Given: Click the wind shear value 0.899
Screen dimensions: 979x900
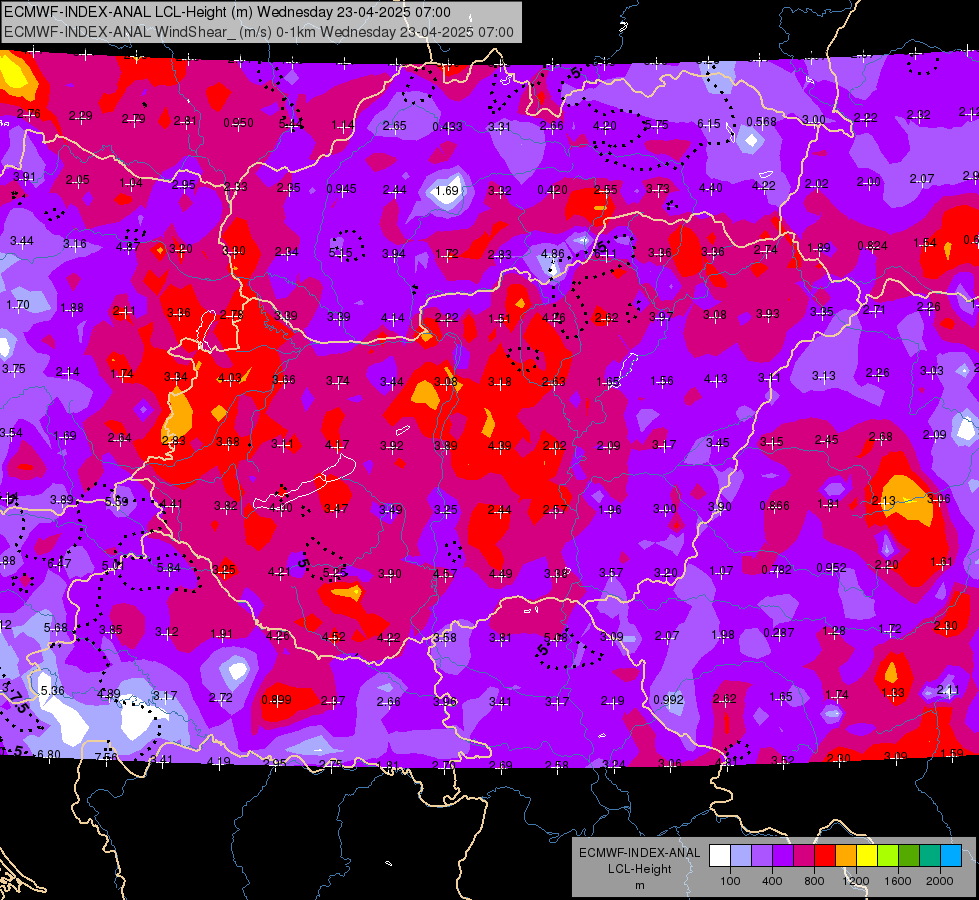Looking at the screenshot, I should pos(277,700).
